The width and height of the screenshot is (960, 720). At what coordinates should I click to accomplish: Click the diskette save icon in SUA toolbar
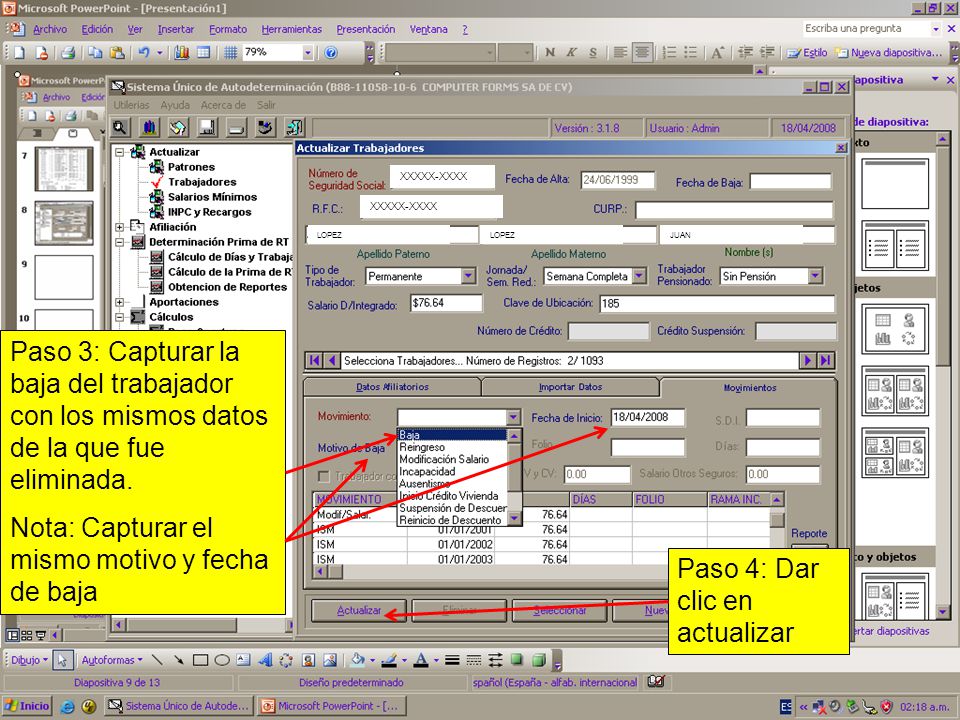tap(208, 127)
